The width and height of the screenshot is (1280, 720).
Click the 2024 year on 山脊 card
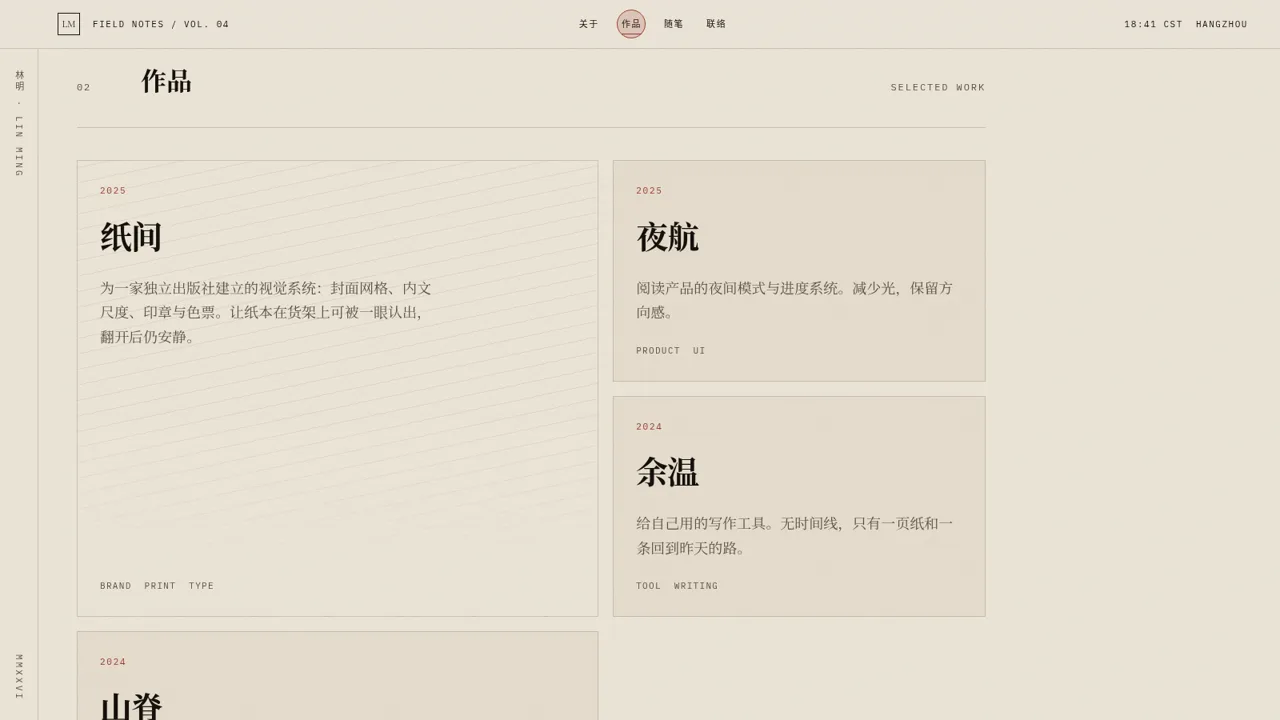tap(113, 662)
